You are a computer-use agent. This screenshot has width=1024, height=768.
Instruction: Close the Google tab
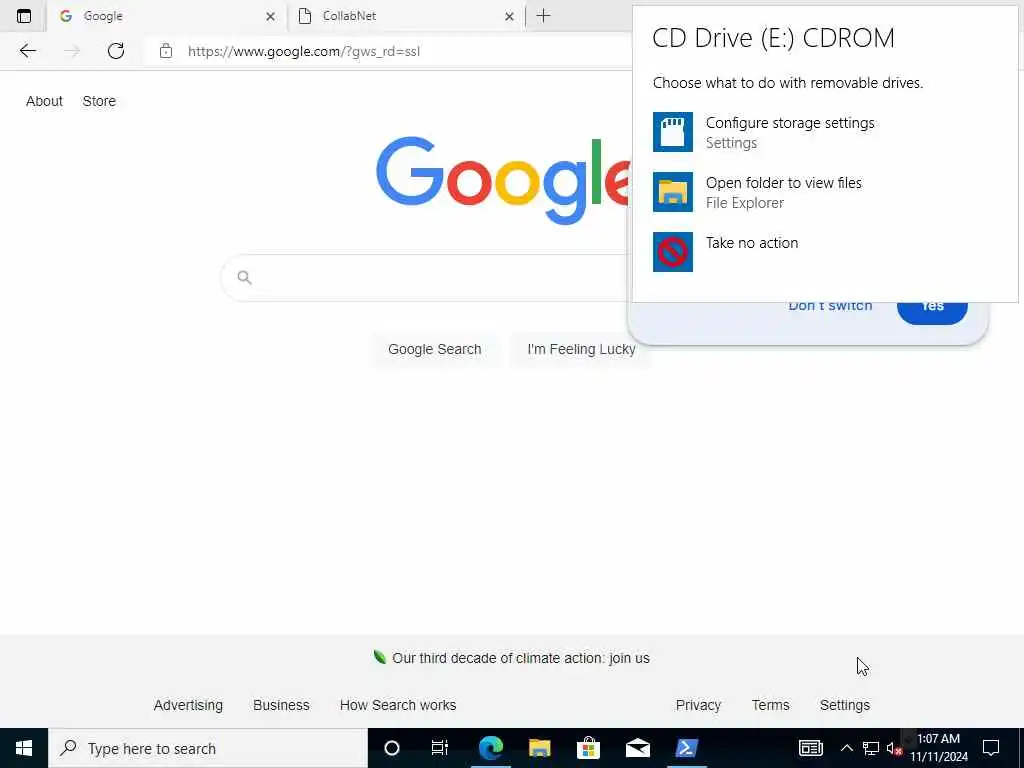270,16
